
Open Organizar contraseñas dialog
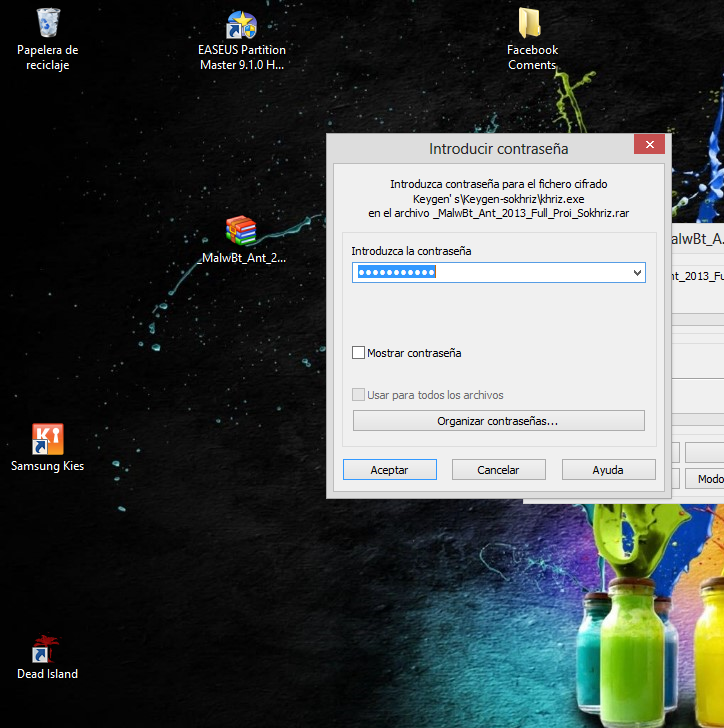click(499, 421)
